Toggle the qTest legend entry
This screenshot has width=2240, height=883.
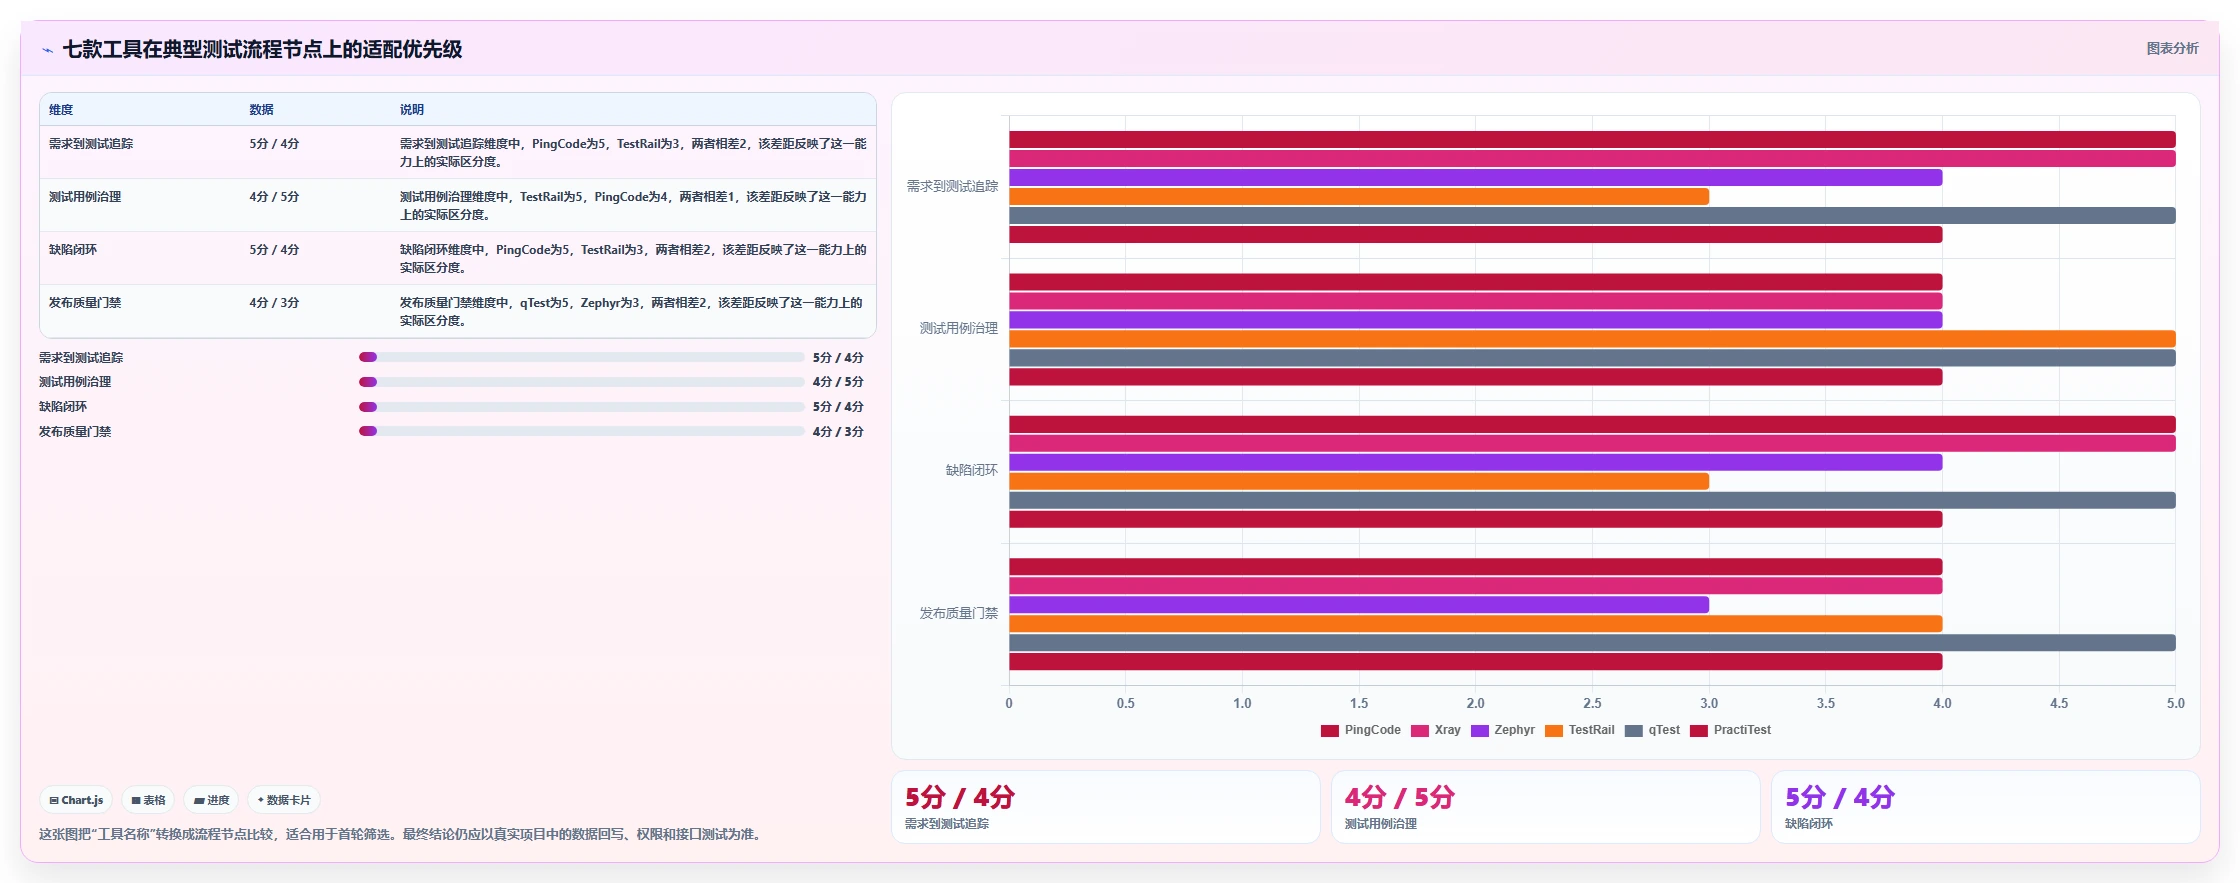(x=1652, y=730)
